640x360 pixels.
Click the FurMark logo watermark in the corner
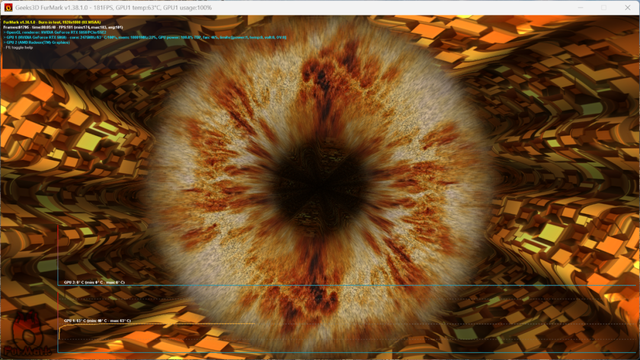coord(27,334)
